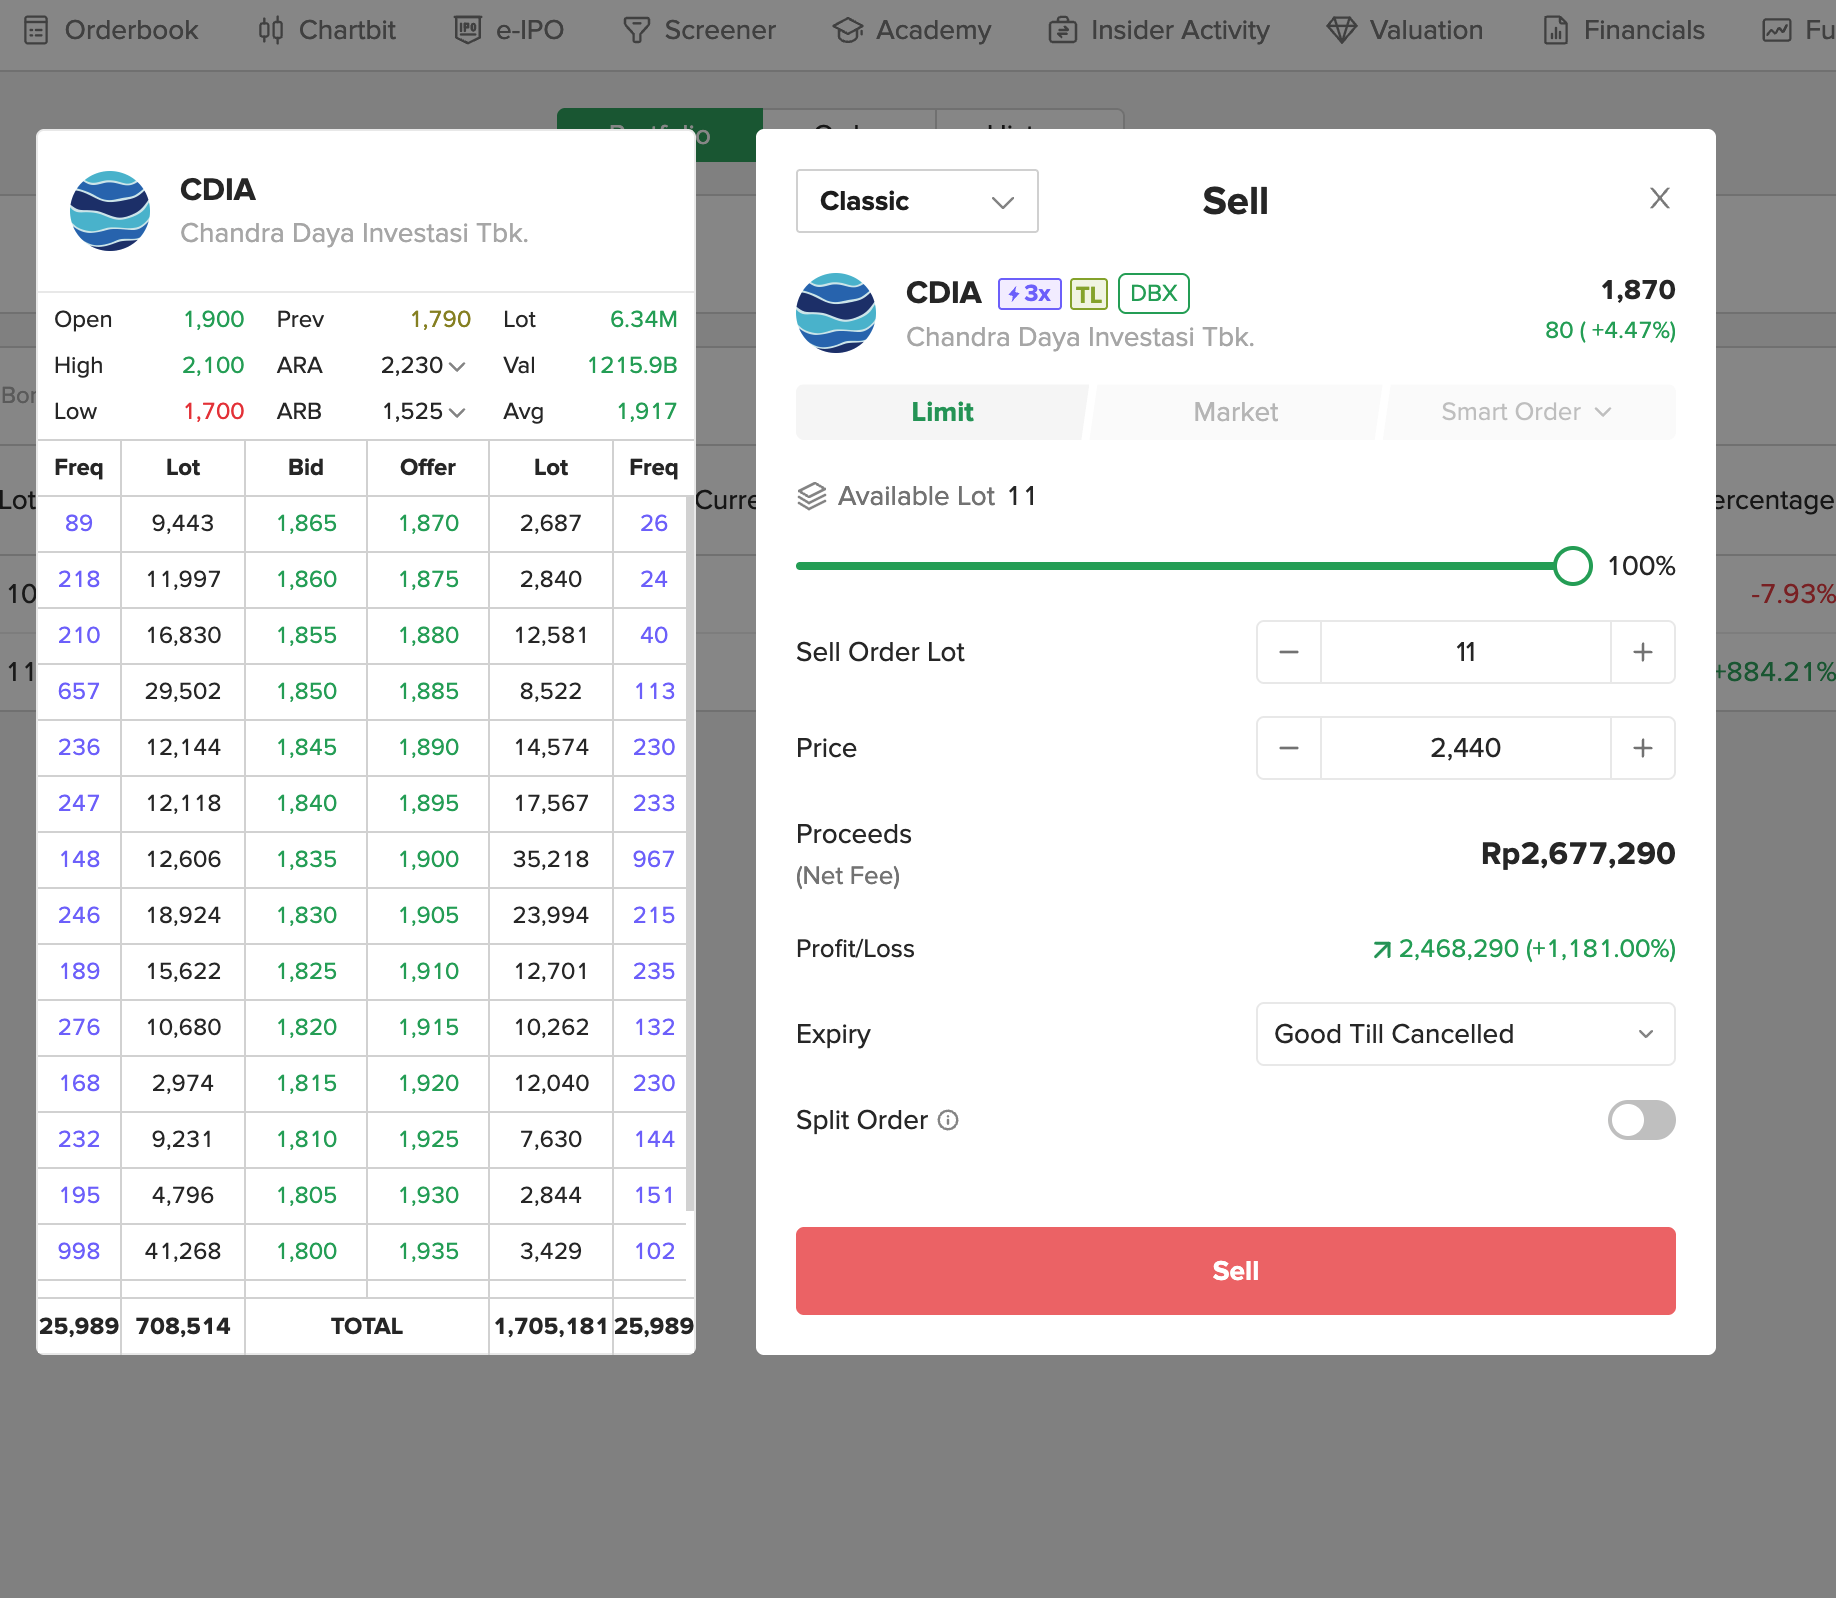This screenshot has width=1836, height=1598.
Task: Switch to the Market tab
Action: click(x=1236, y=412)
